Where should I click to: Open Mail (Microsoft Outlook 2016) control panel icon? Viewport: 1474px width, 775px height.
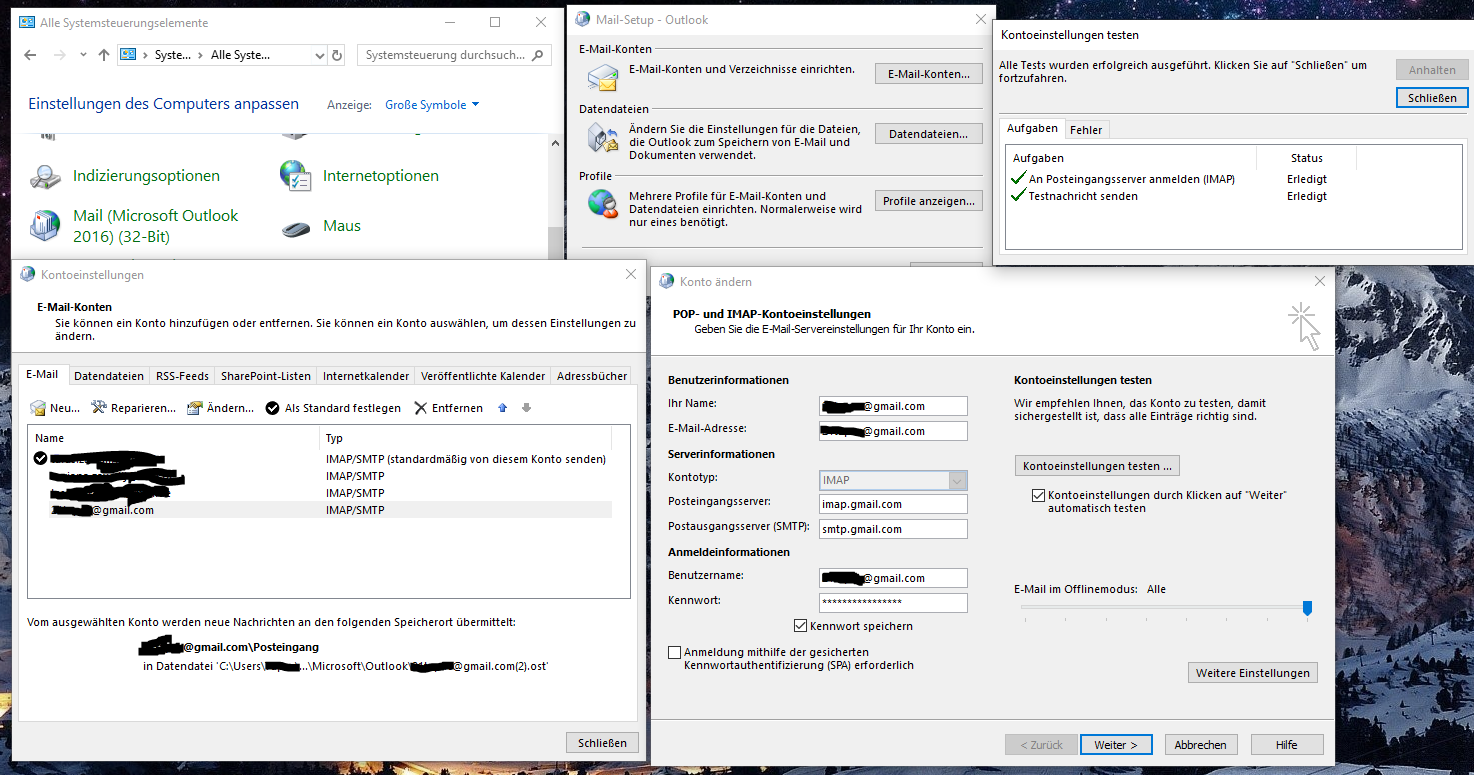[x=46, y=226]
